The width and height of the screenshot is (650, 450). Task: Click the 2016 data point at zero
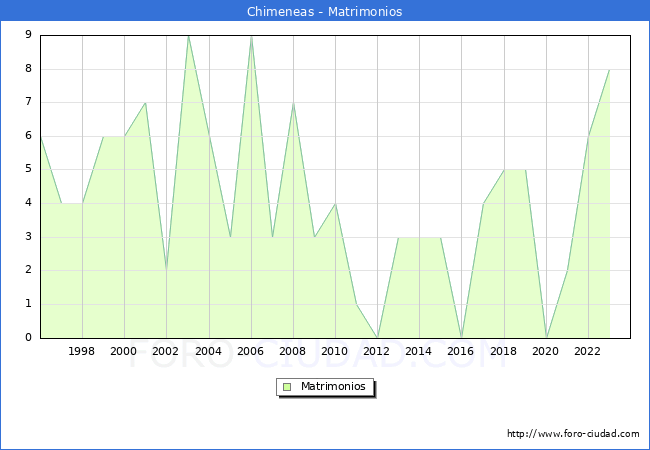click(462, 337)
